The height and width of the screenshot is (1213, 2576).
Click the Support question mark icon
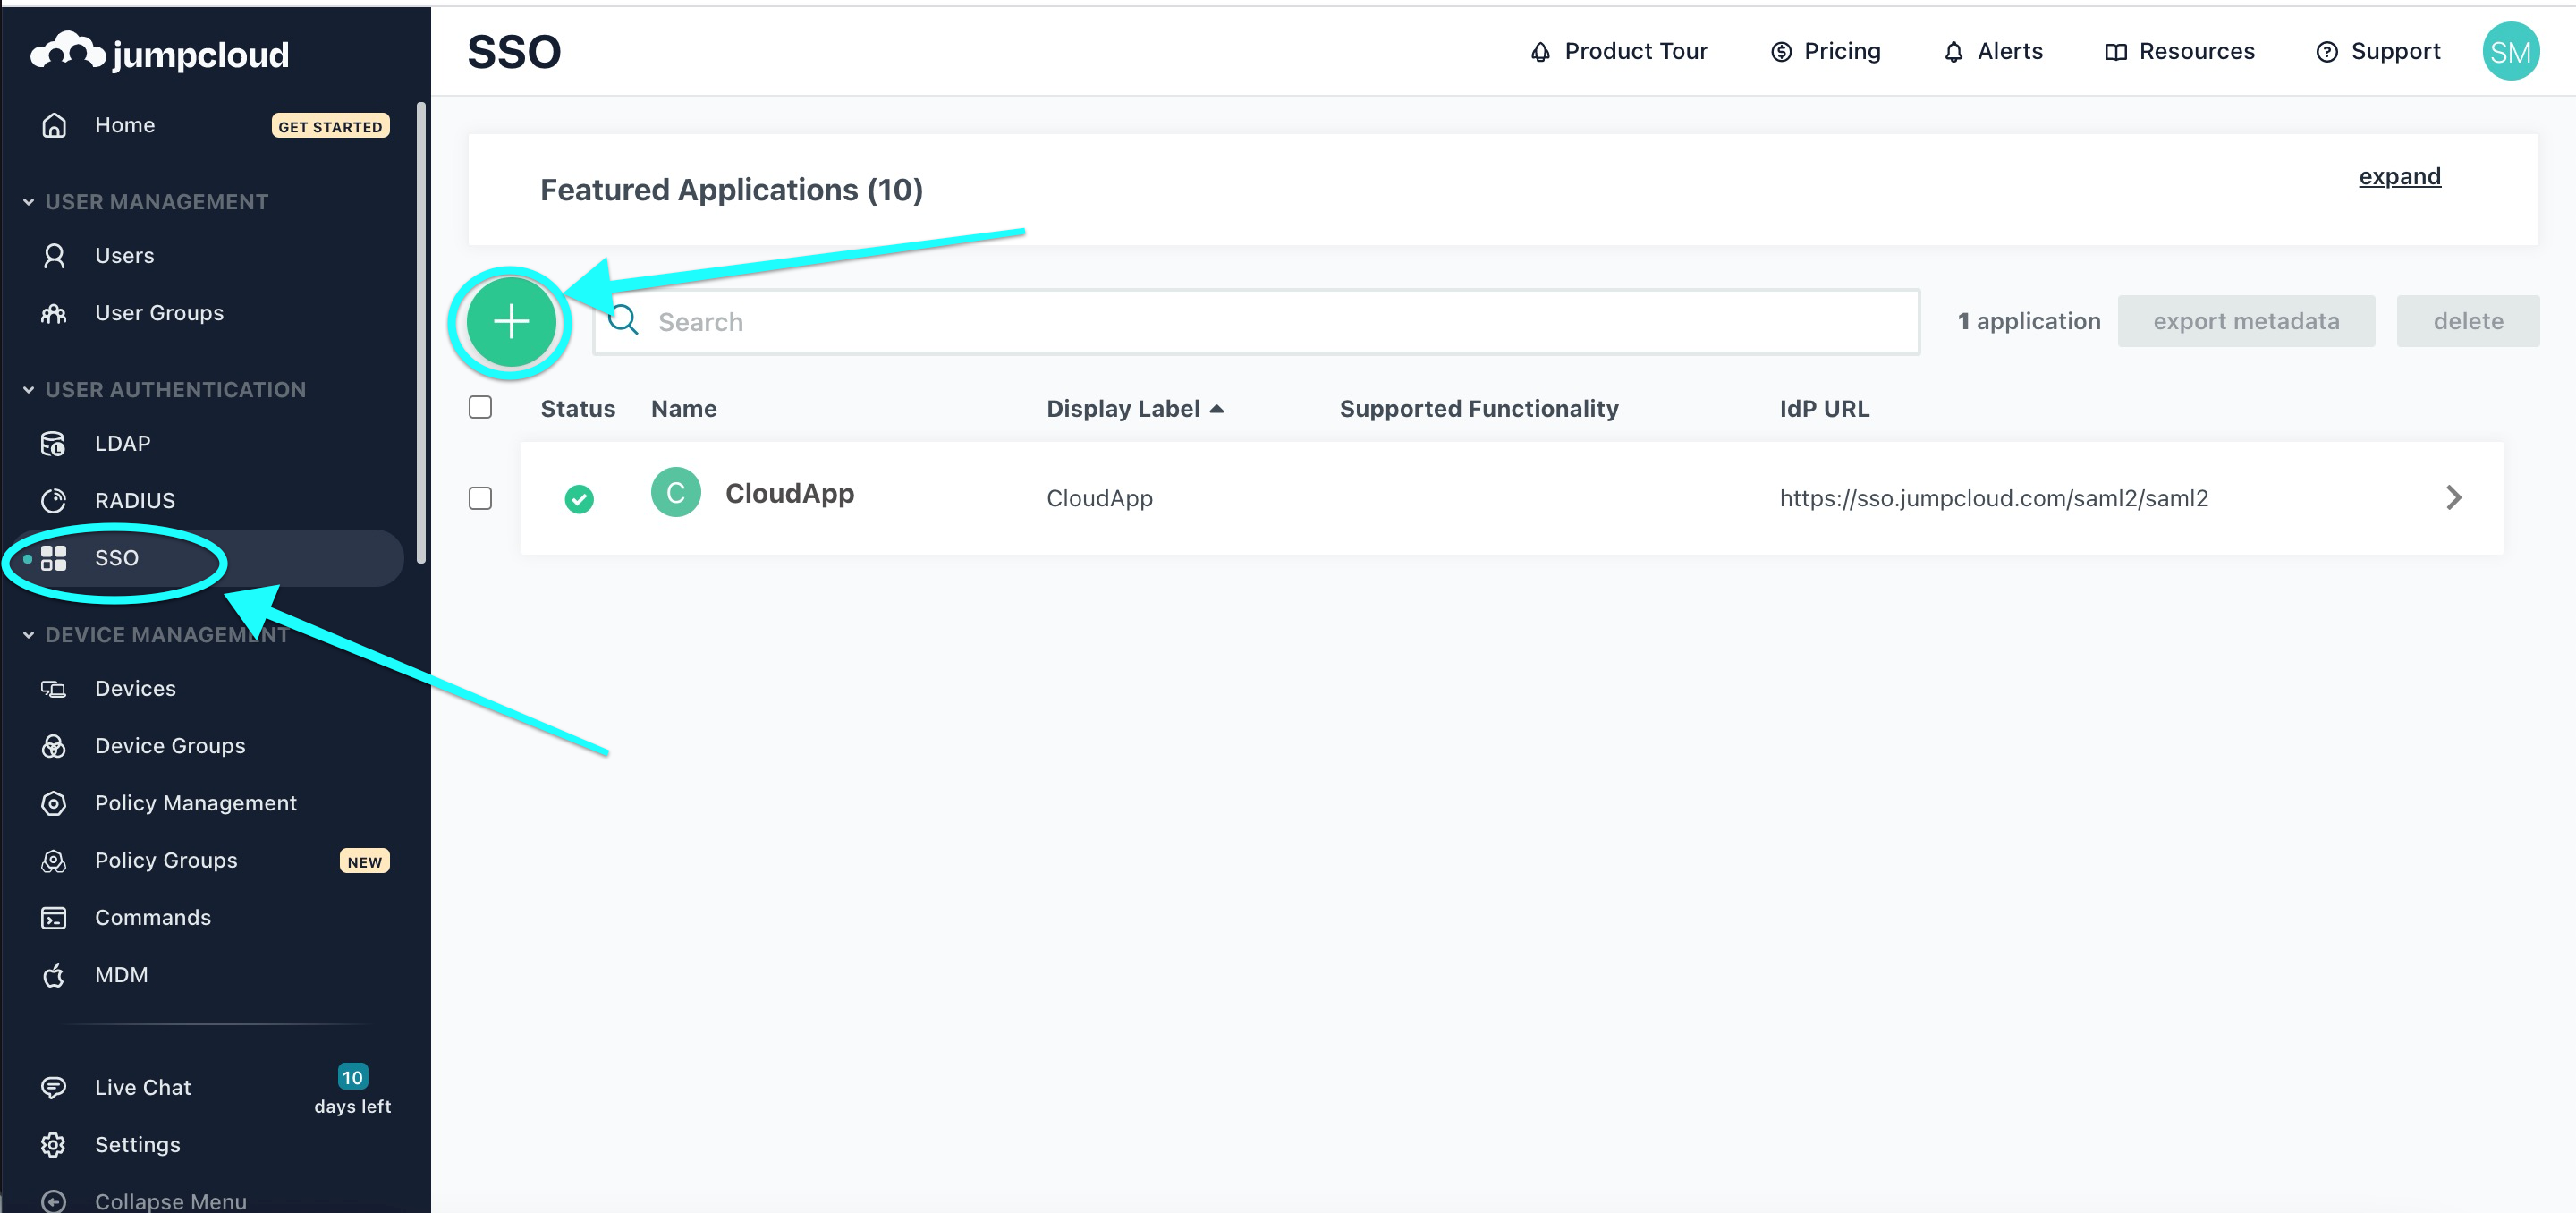[2327, 52]
